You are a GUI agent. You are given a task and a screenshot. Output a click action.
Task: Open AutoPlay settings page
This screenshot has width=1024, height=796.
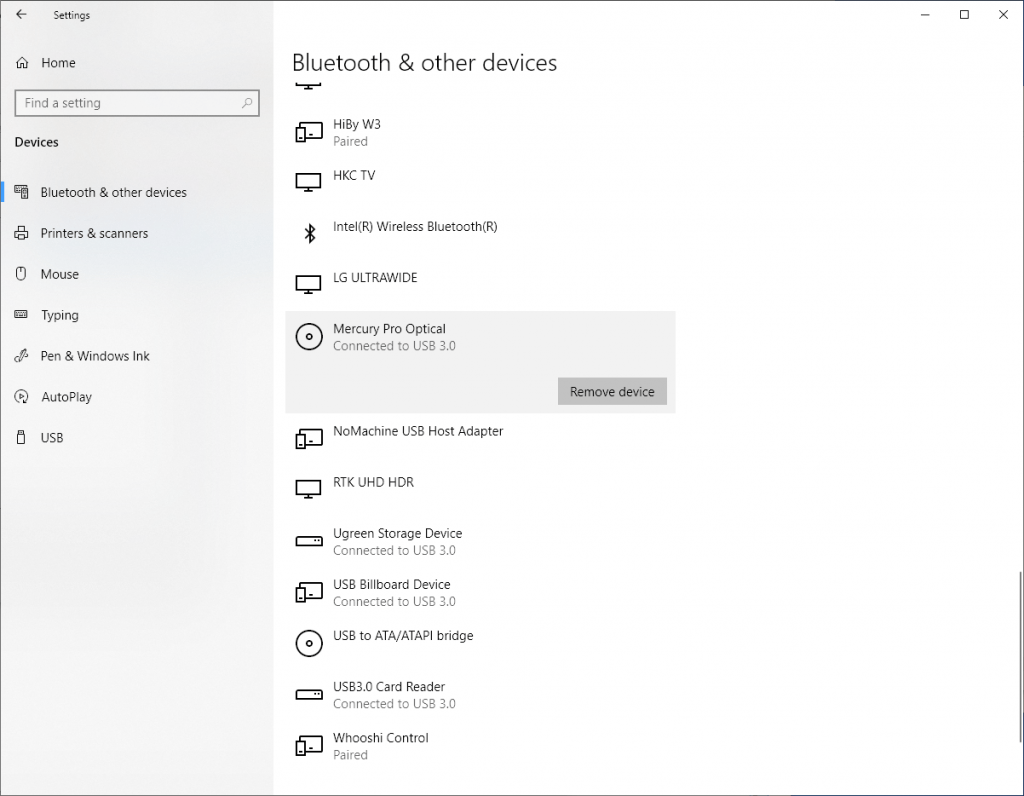136,396
